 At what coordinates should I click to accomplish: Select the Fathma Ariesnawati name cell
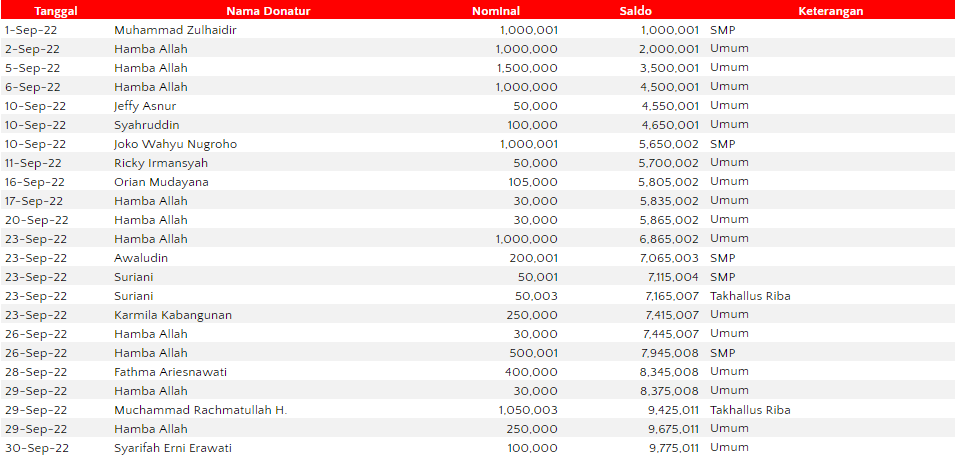pos(171,372)
